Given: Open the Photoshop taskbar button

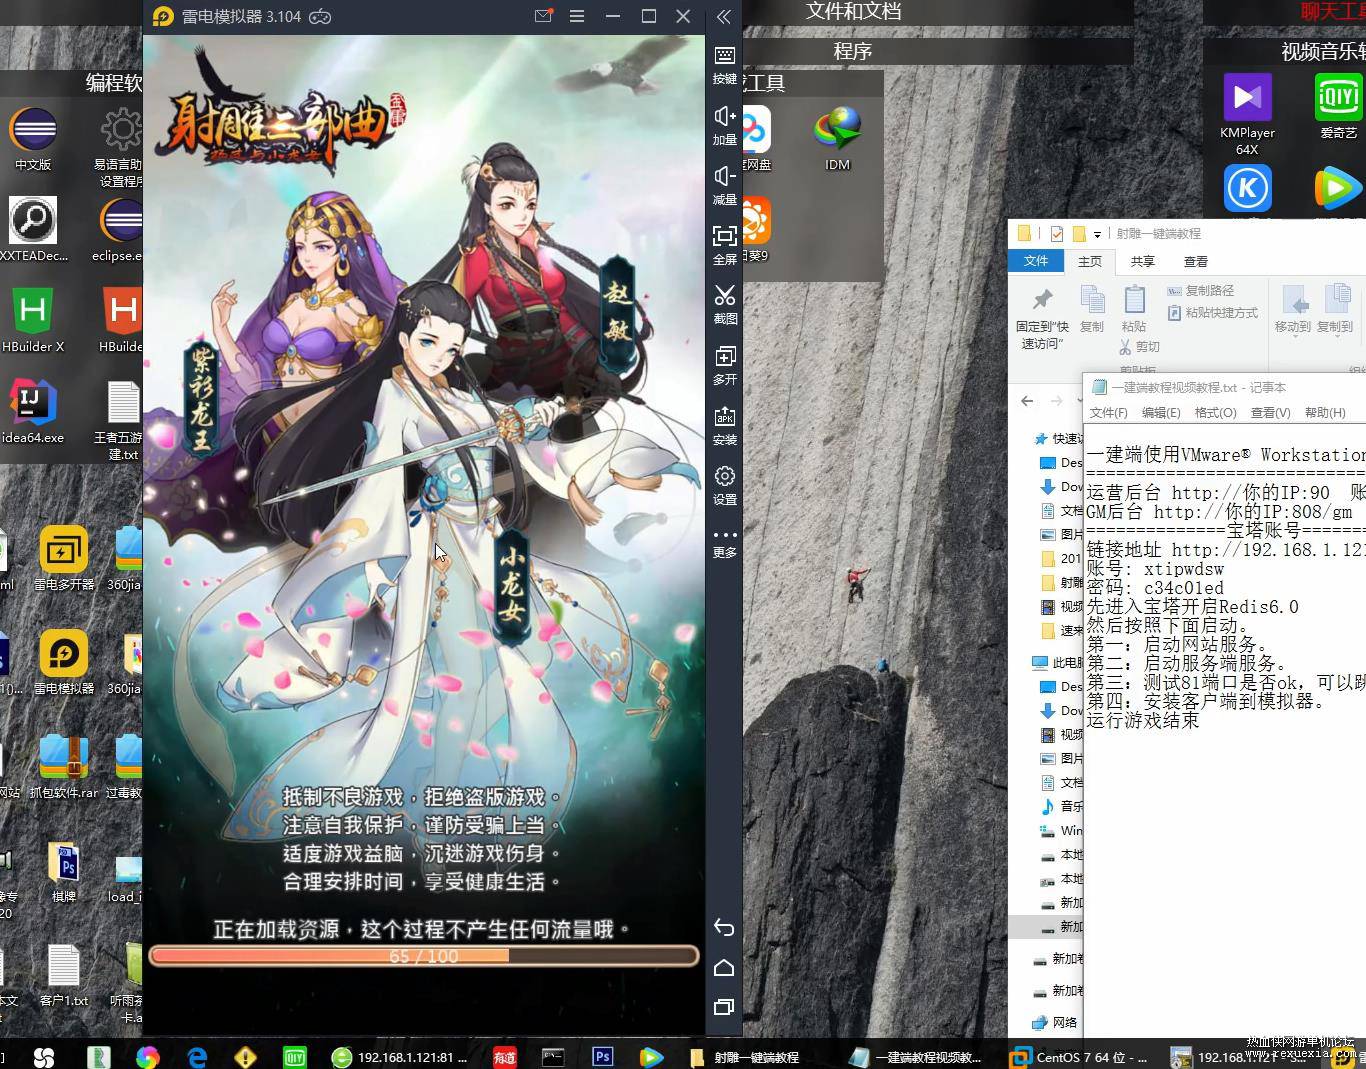Looking at the screenshot, I should [602, 1056].
